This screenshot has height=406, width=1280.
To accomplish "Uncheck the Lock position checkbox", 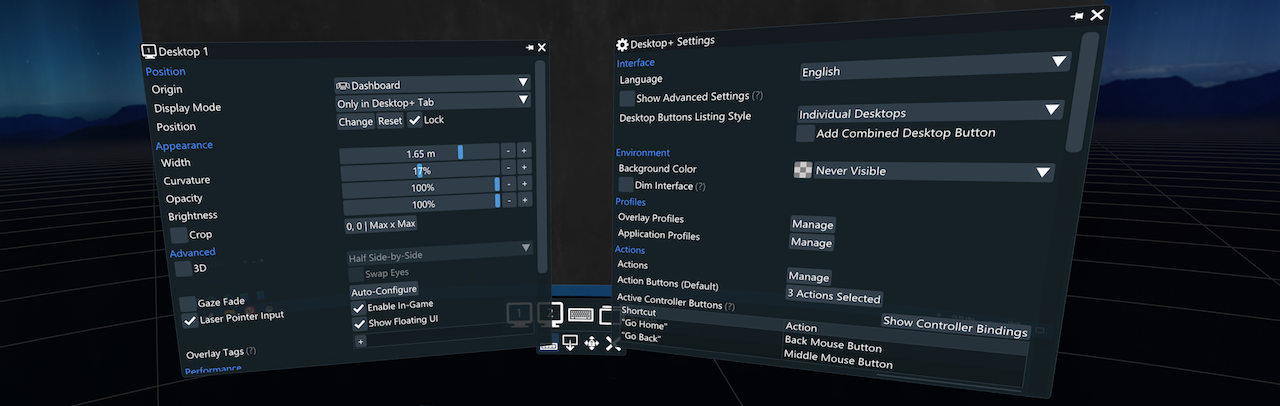I will tap(415, 120).
